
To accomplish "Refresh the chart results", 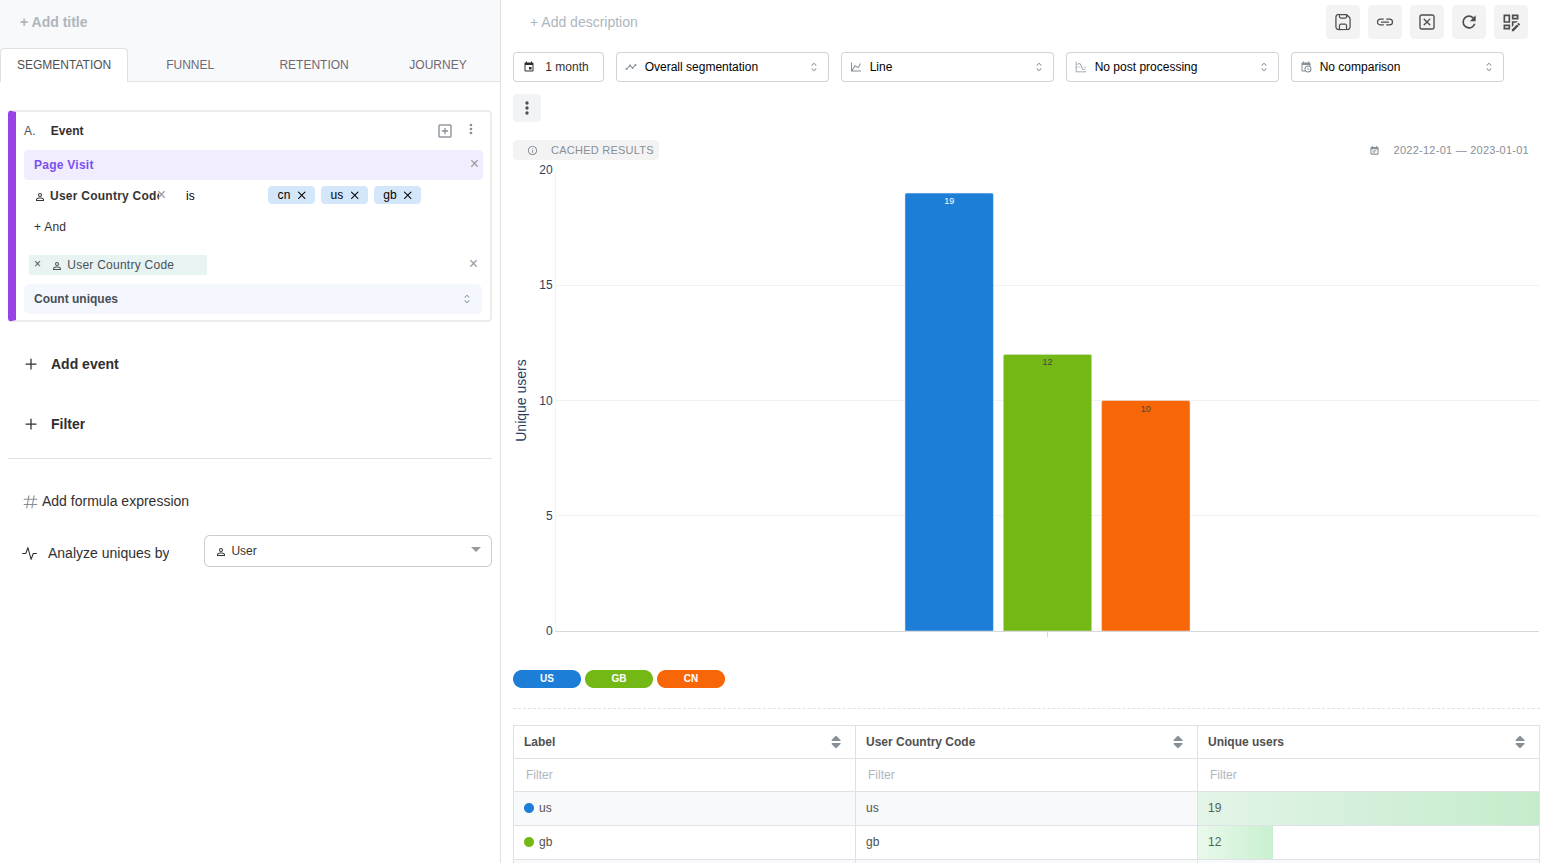I will click(1469, 22).
